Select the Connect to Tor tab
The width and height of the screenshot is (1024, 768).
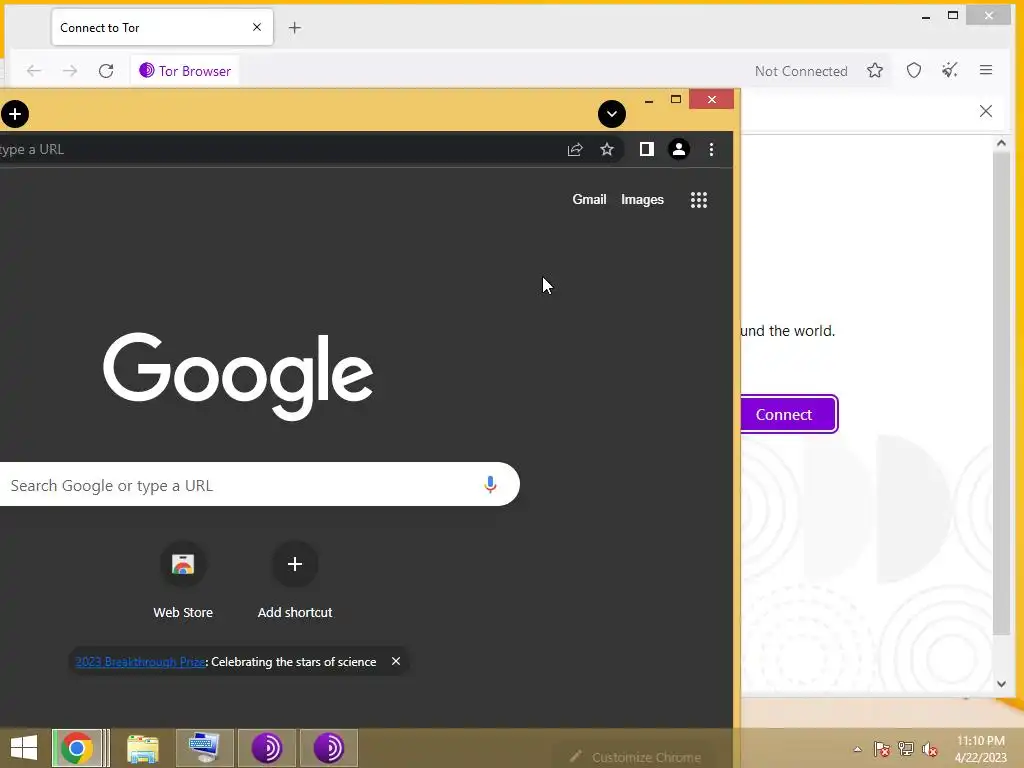click(x=162, y=27)
